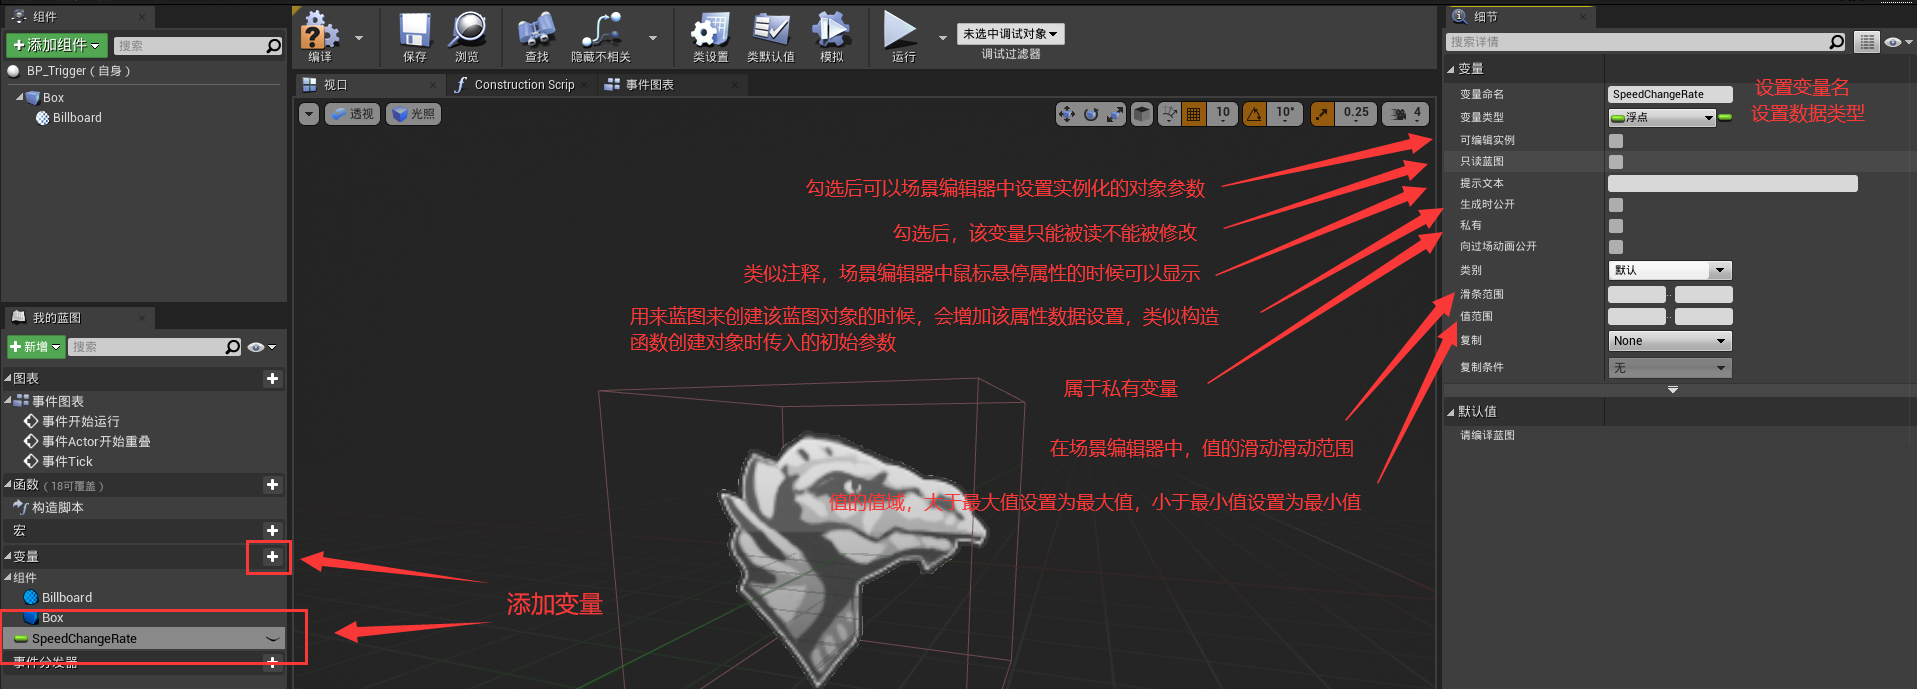Open the 变量类型 float type dropdown
The image size is (1917, 689).
1662,118
